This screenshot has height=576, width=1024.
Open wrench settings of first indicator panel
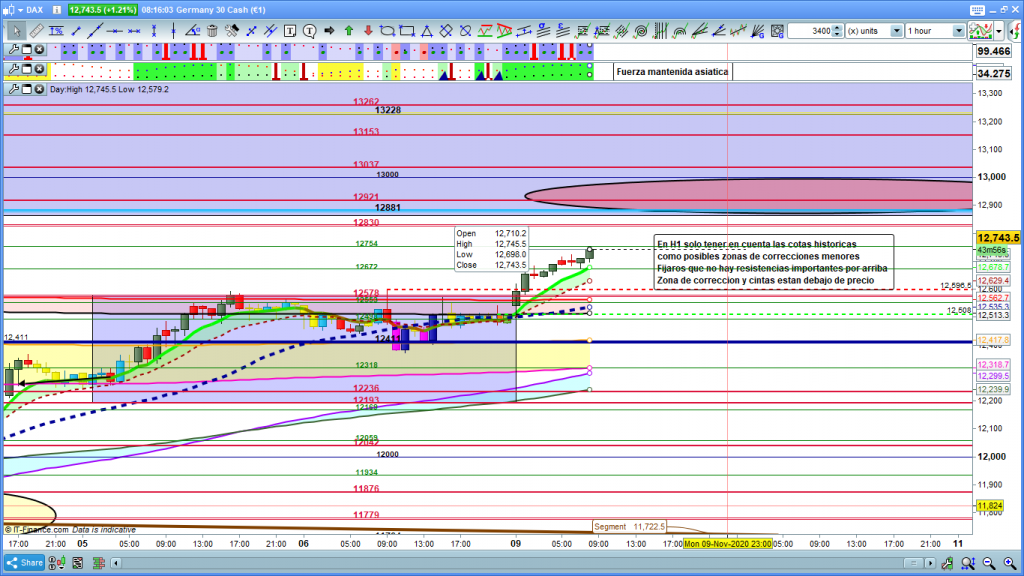(13, 50)
